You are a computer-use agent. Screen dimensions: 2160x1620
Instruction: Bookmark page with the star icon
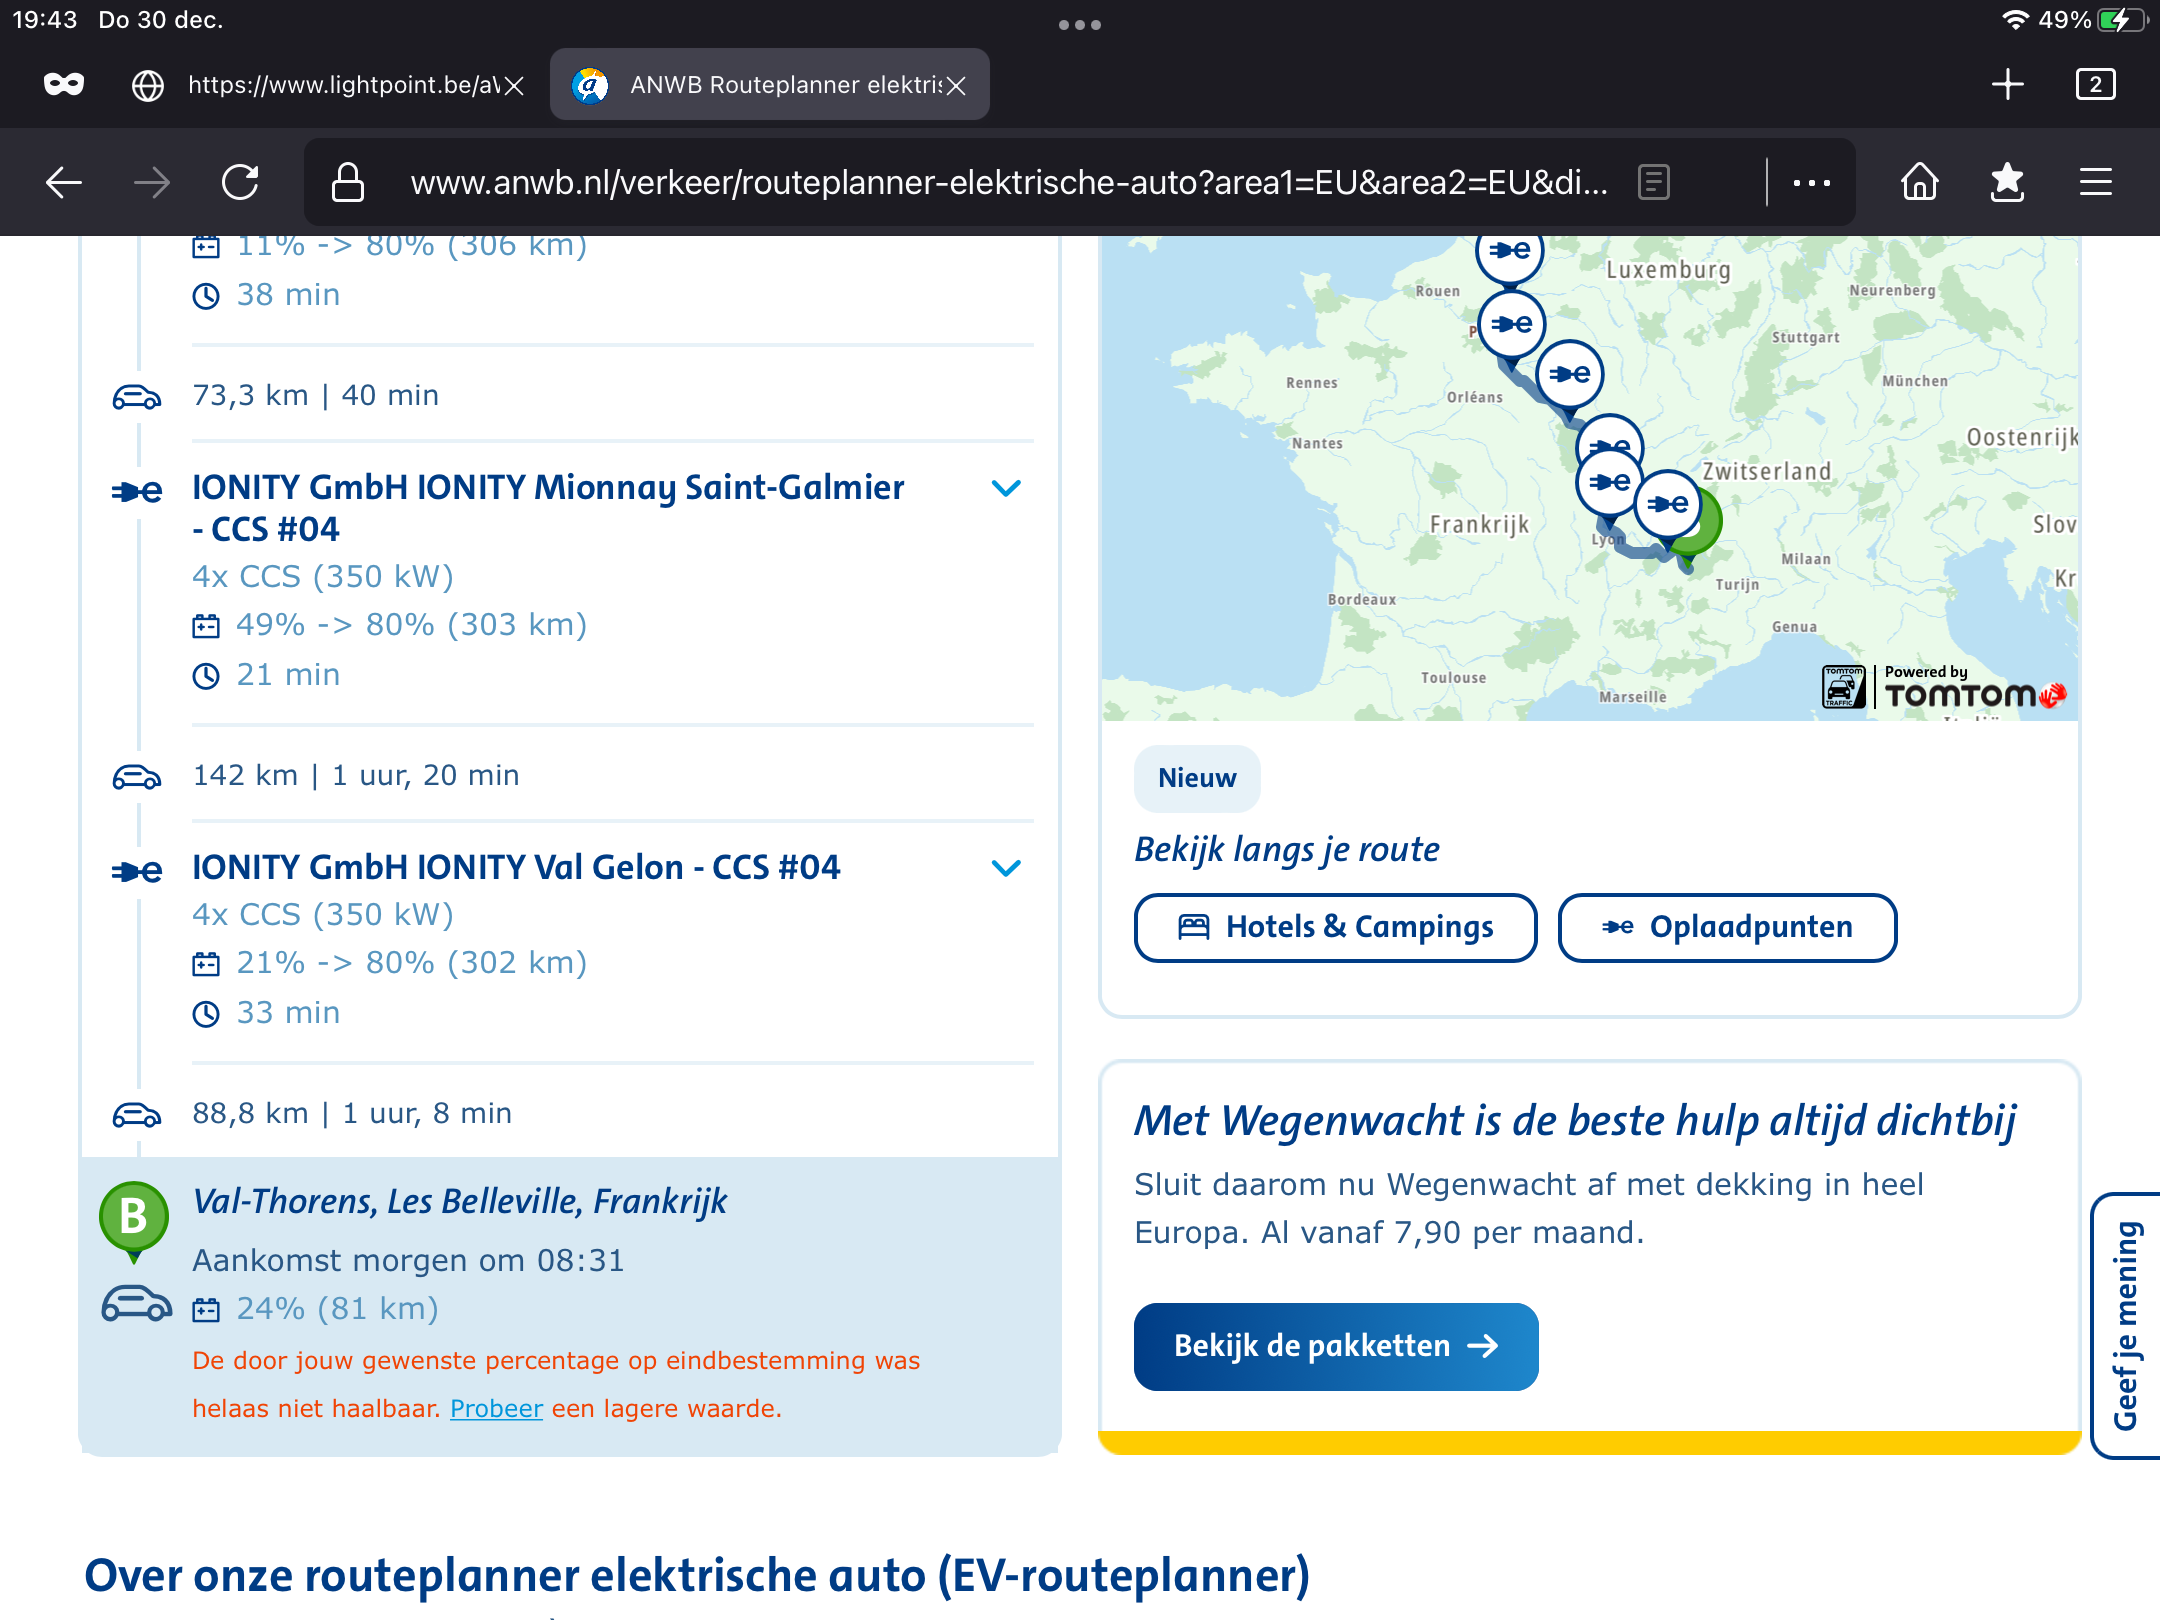(2007, 182)
